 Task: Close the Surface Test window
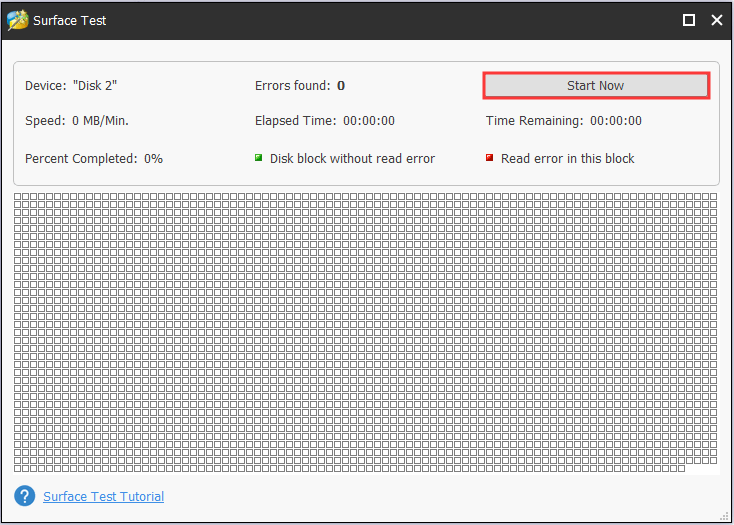(716, 20)
